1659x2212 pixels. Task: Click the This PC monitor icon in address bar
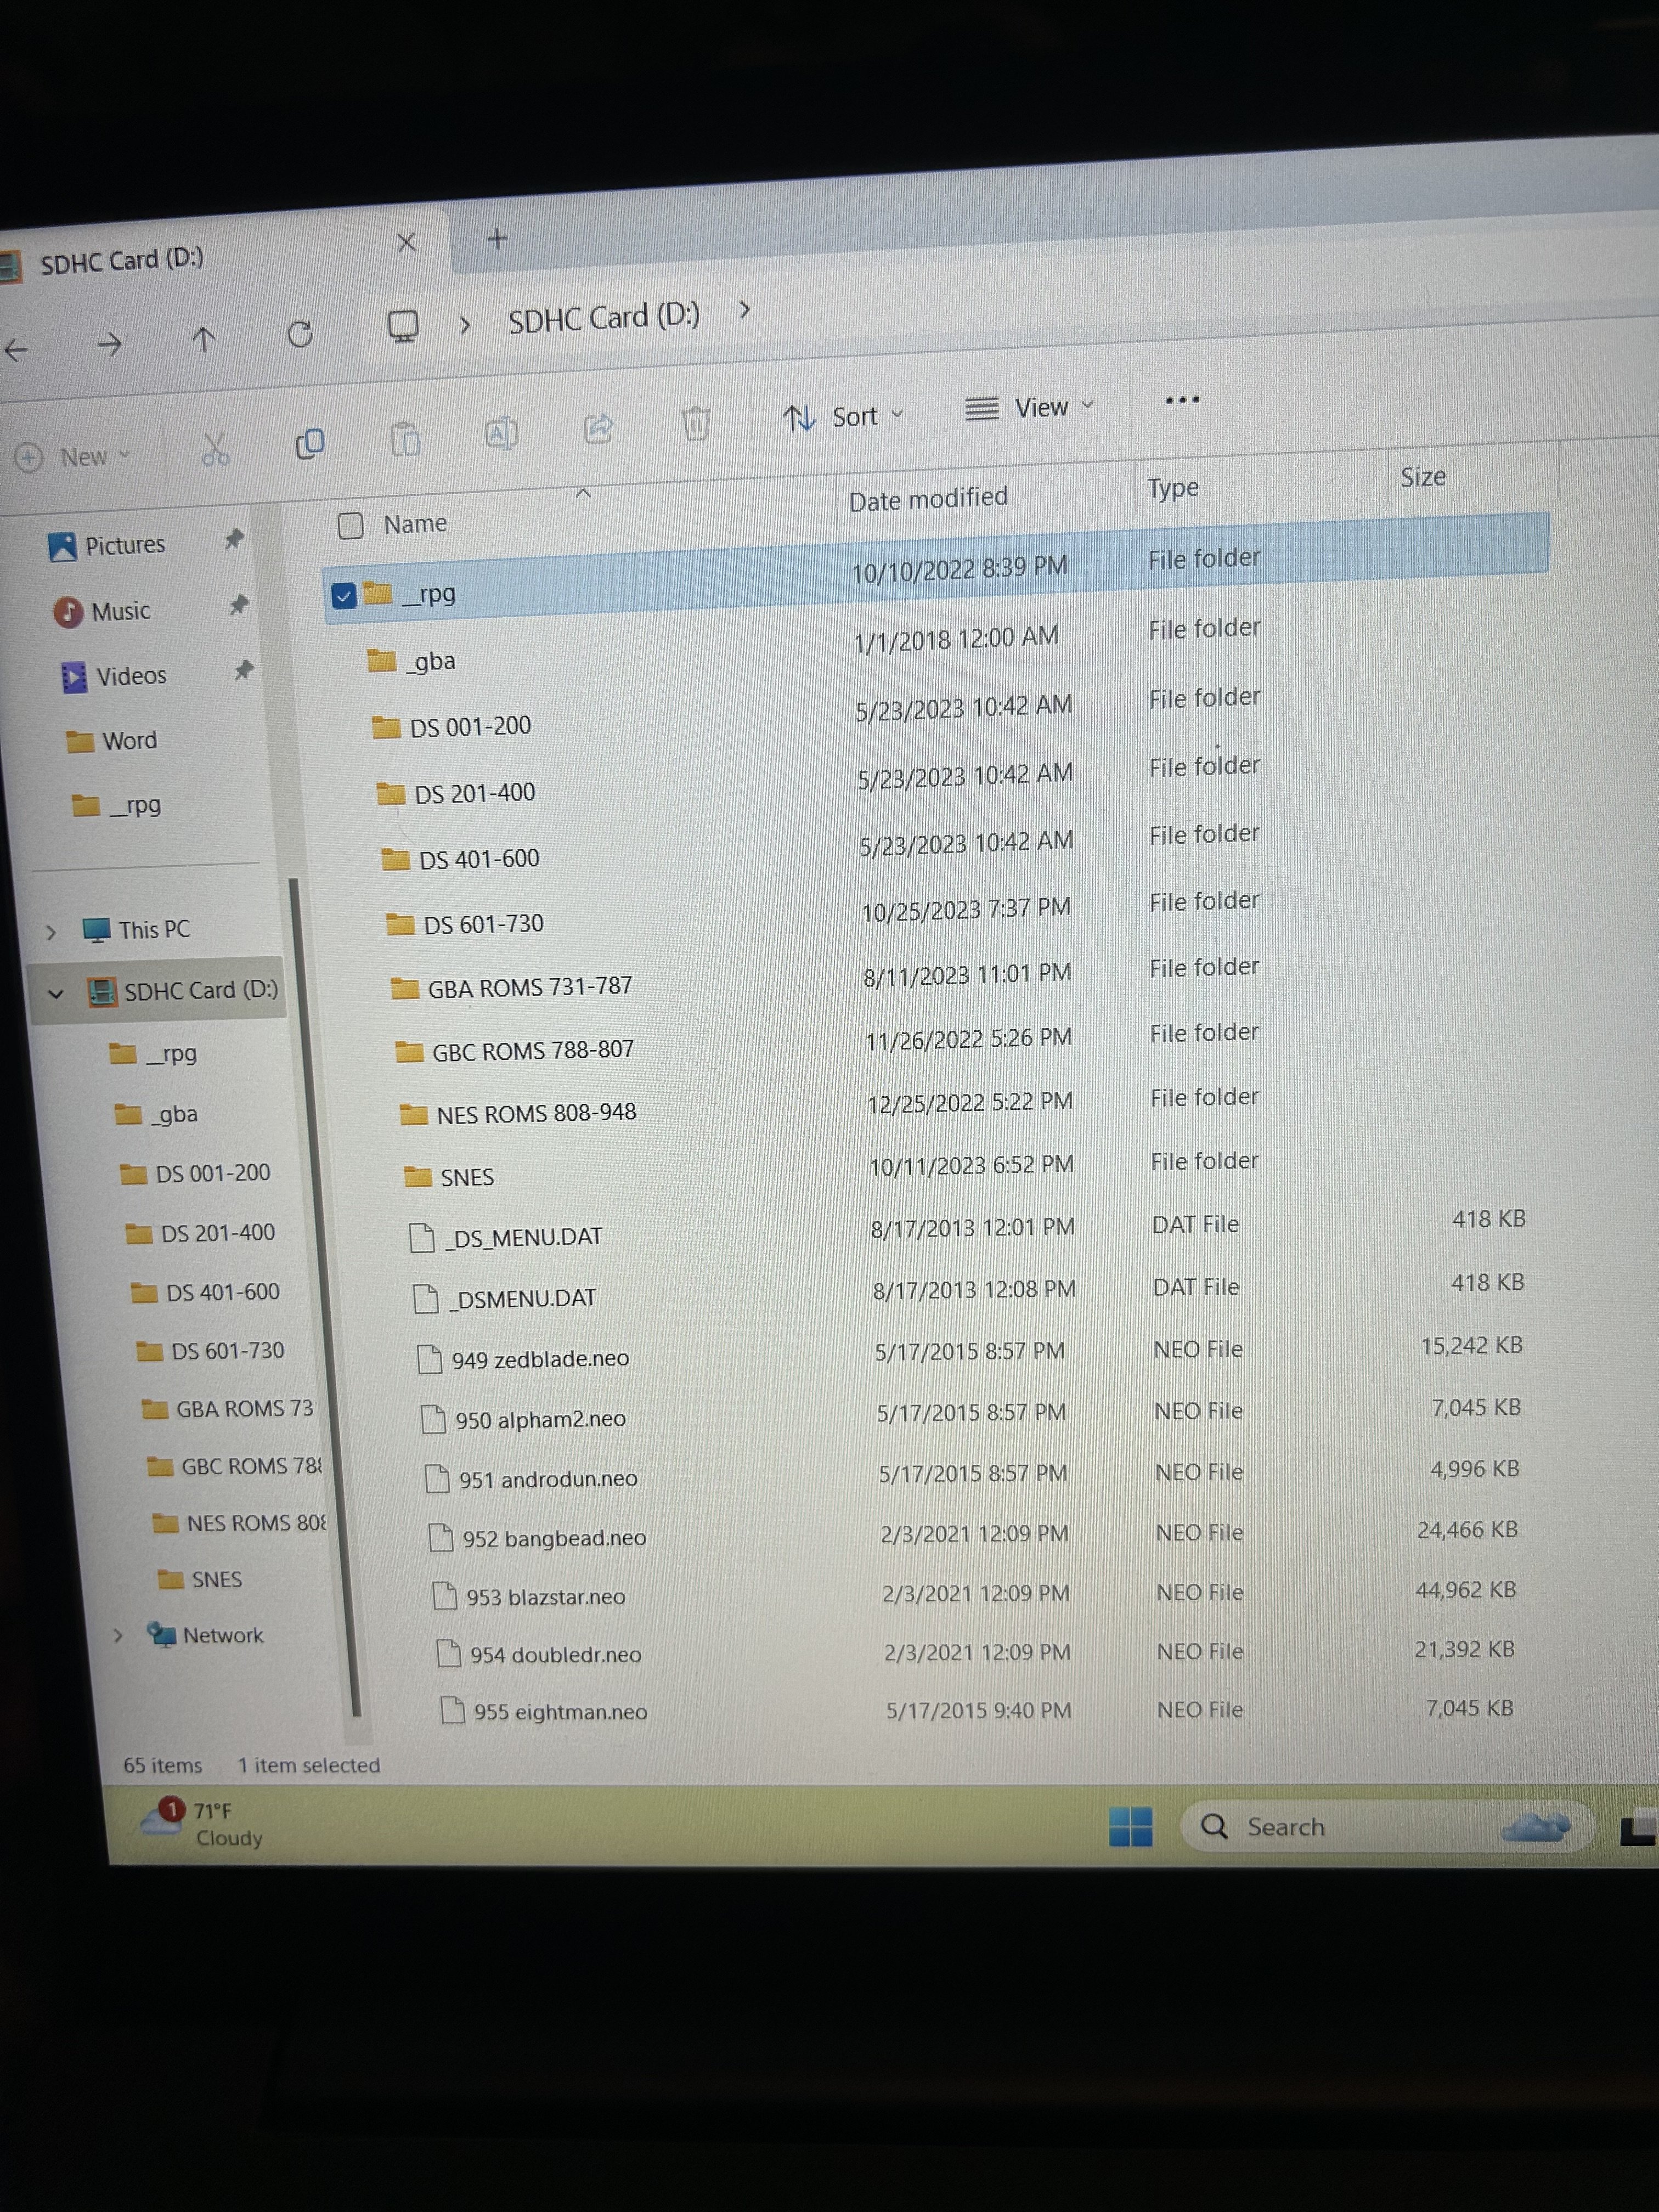tap(403, 326)
